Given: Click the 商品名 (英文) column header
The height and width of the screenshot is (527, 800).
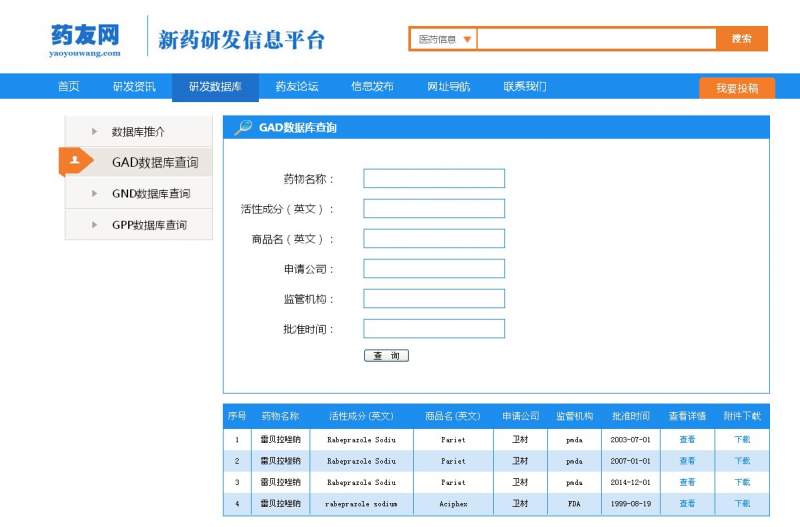Looking at the screenshot, I should click(x=453, y=416).
